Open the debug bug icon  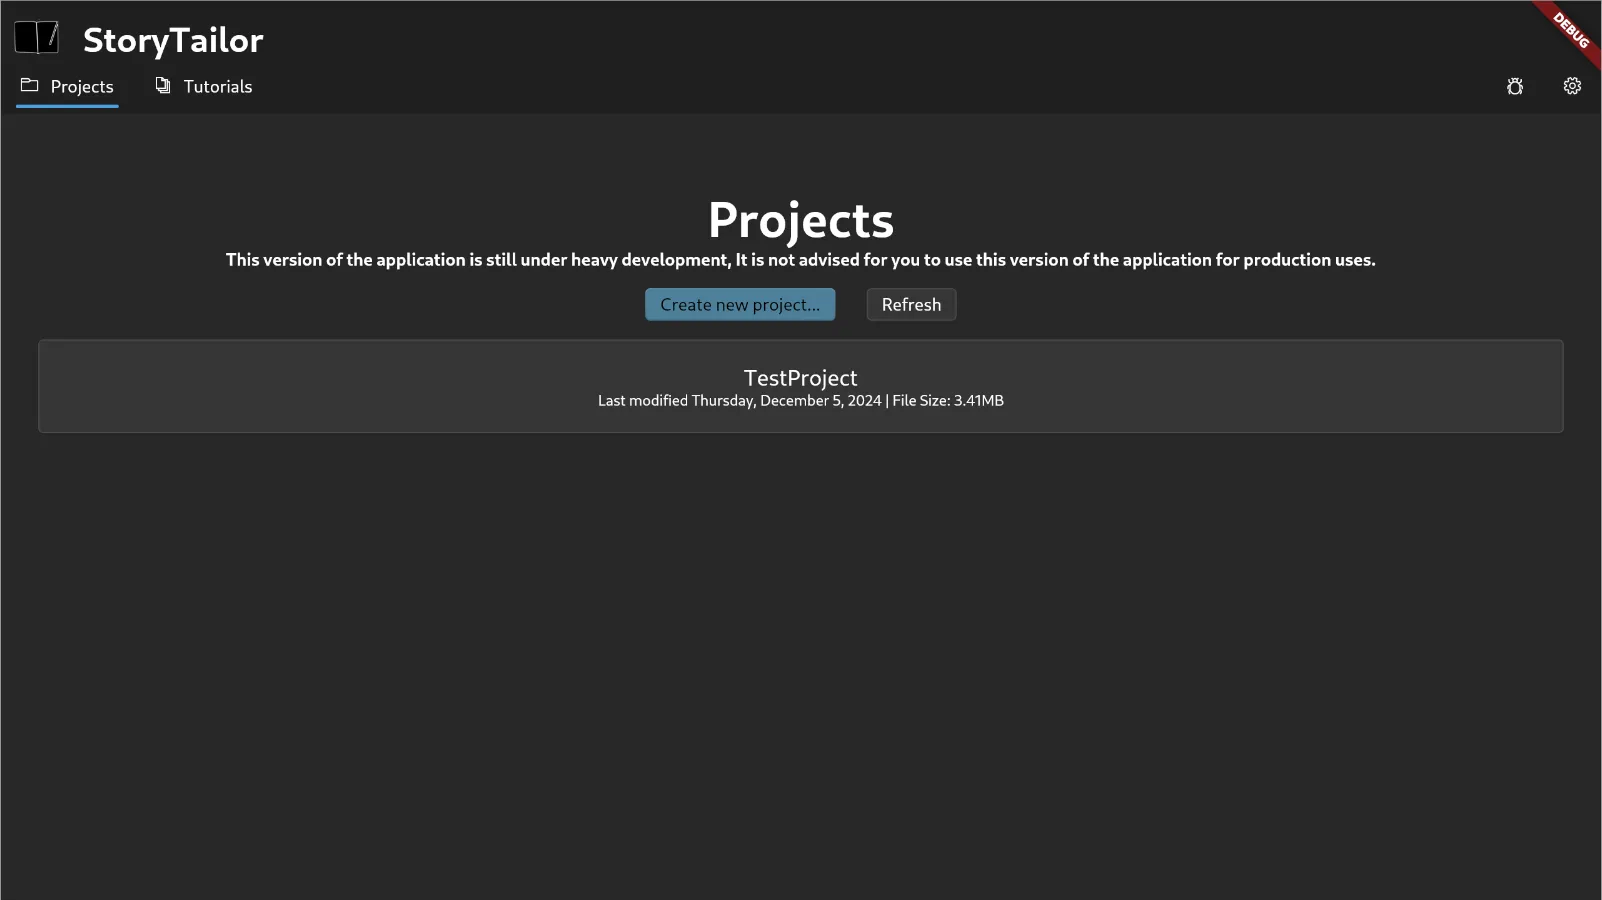pyautogui.click(x=1515, y=86)
